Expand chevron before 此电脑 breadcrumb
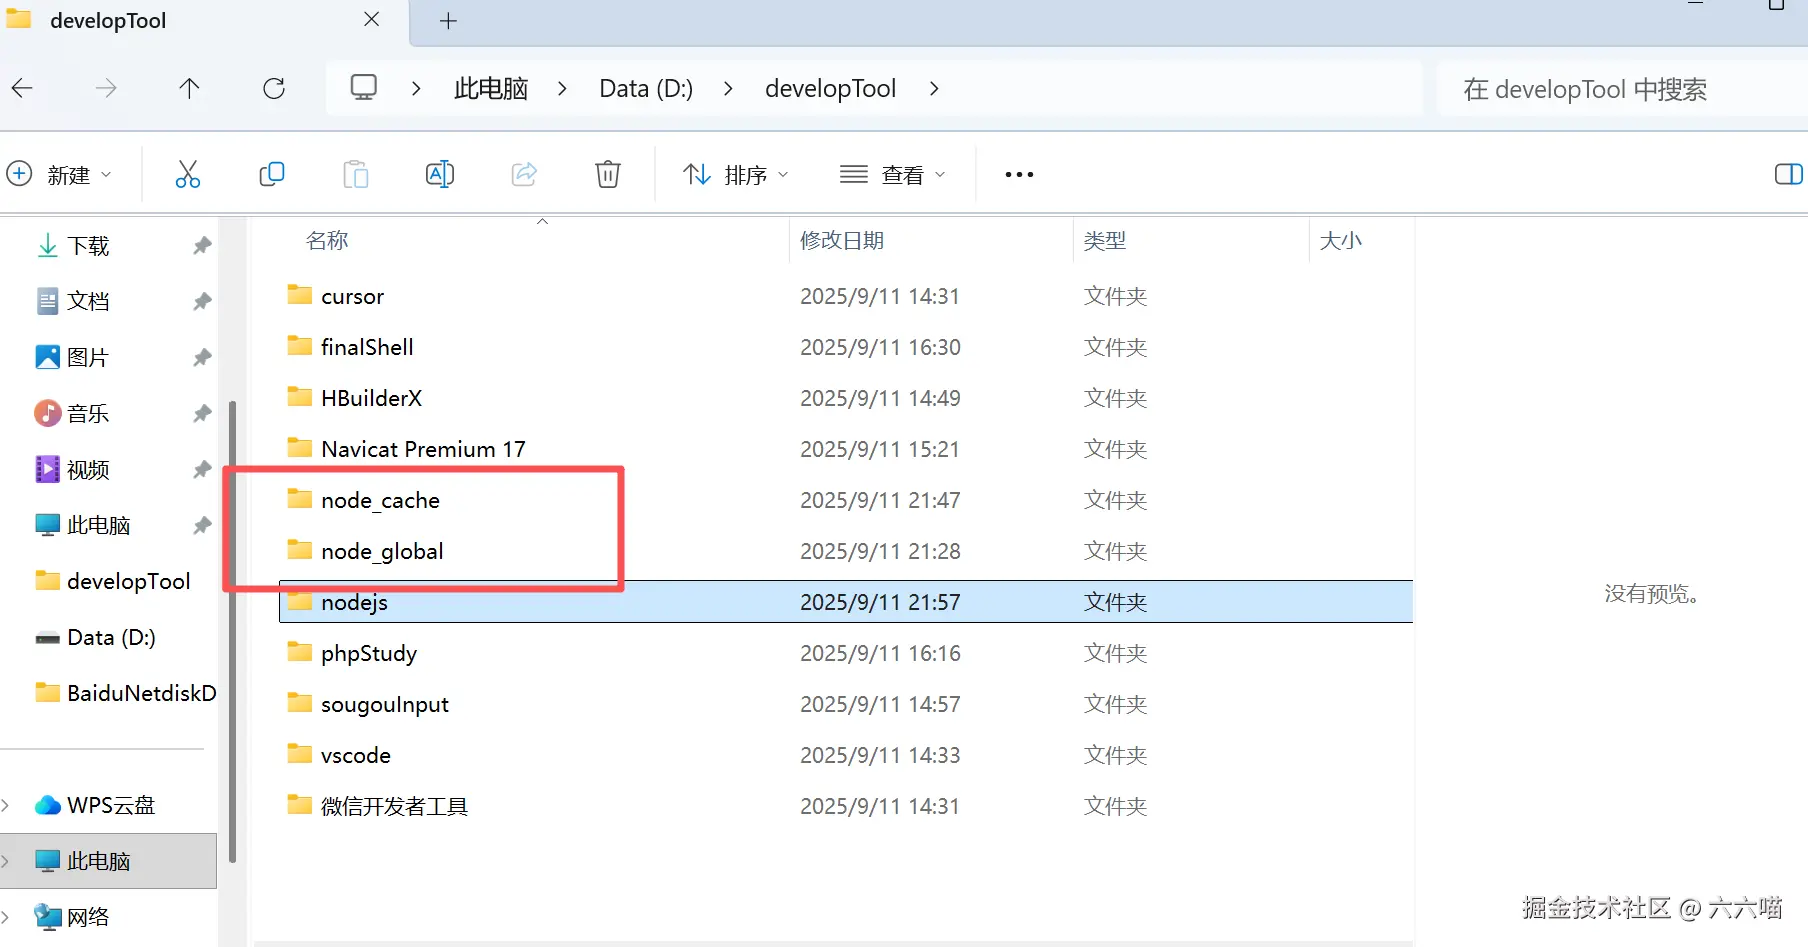Screen dimensions: 1808x947 pyautogui.click(x=416, y=88)
